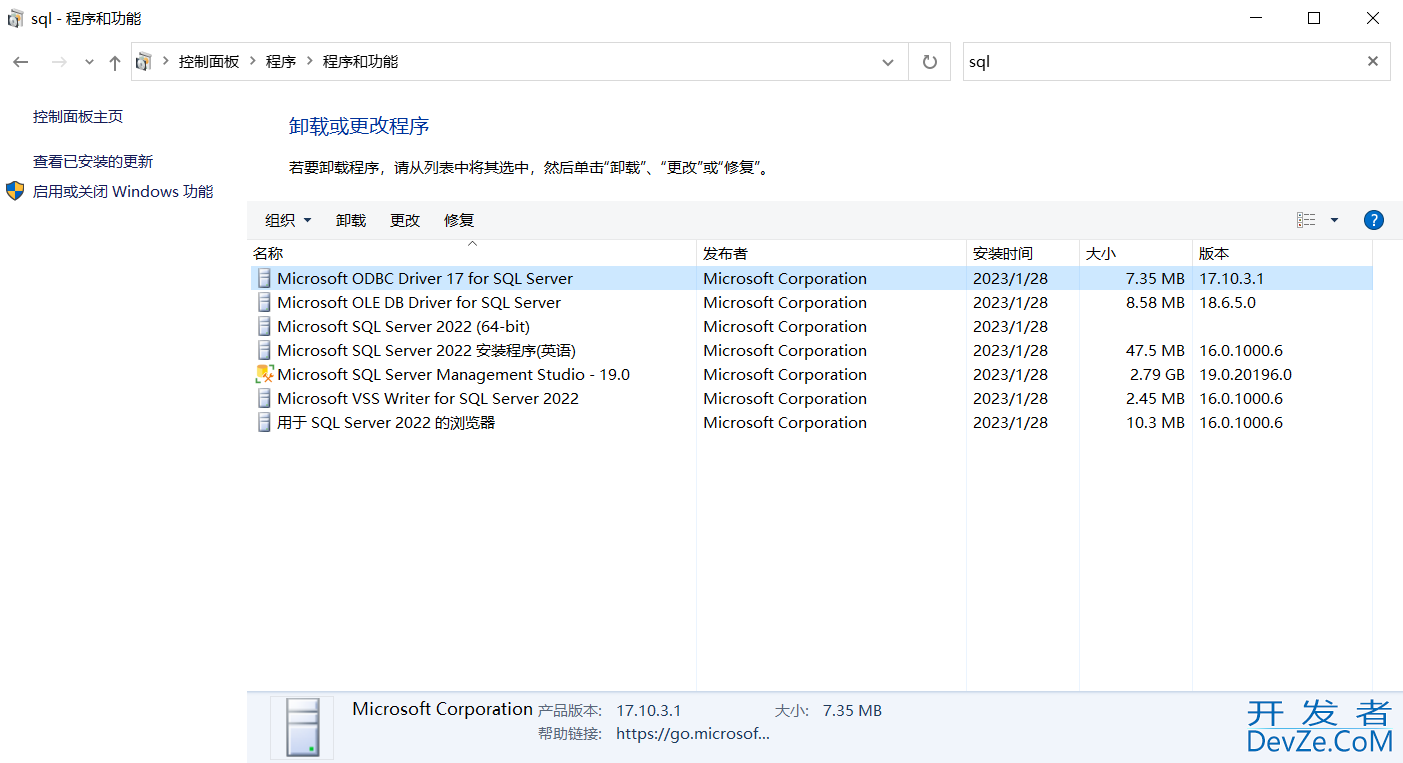The image size is (1403, 763).
Task: Click the 2.79 GB size cell
Action: [x=1155, y=375]
